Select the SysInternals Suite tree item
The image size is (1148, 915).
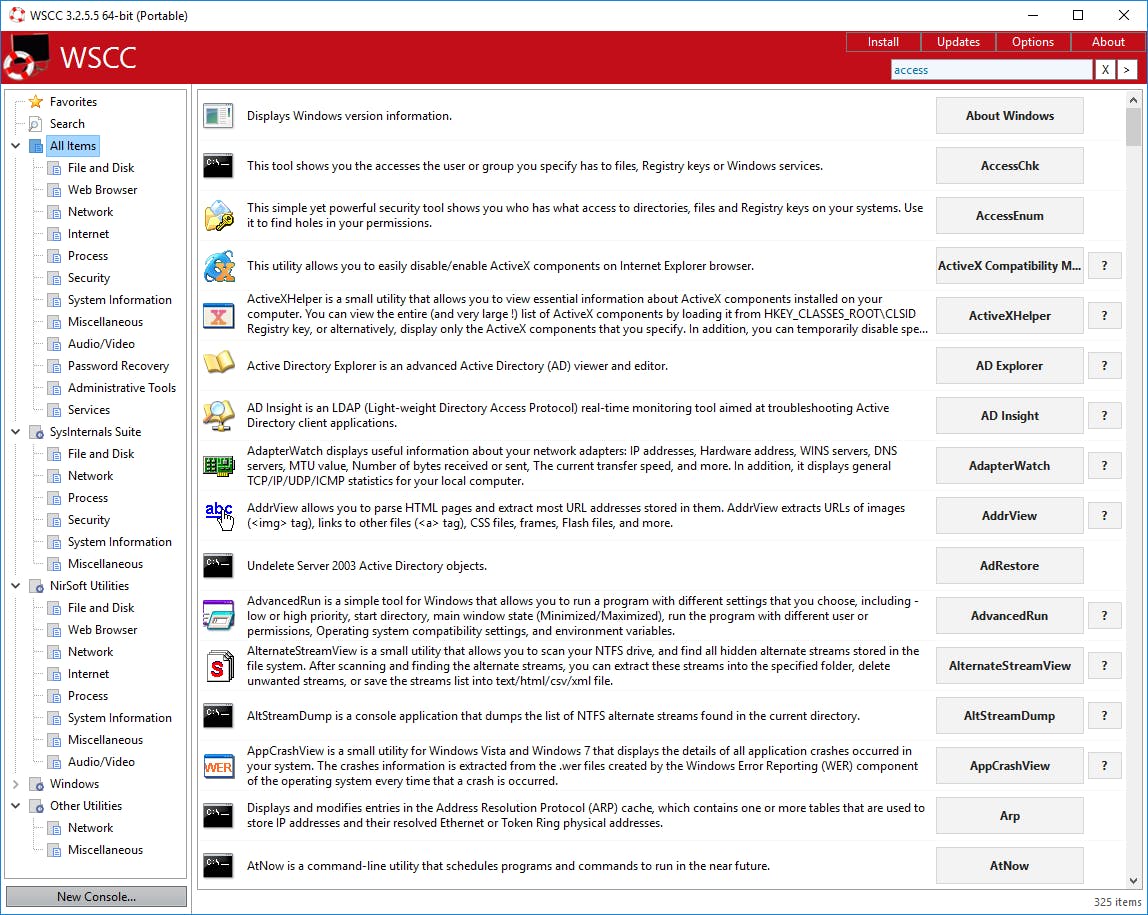click(x=95, y=432)
